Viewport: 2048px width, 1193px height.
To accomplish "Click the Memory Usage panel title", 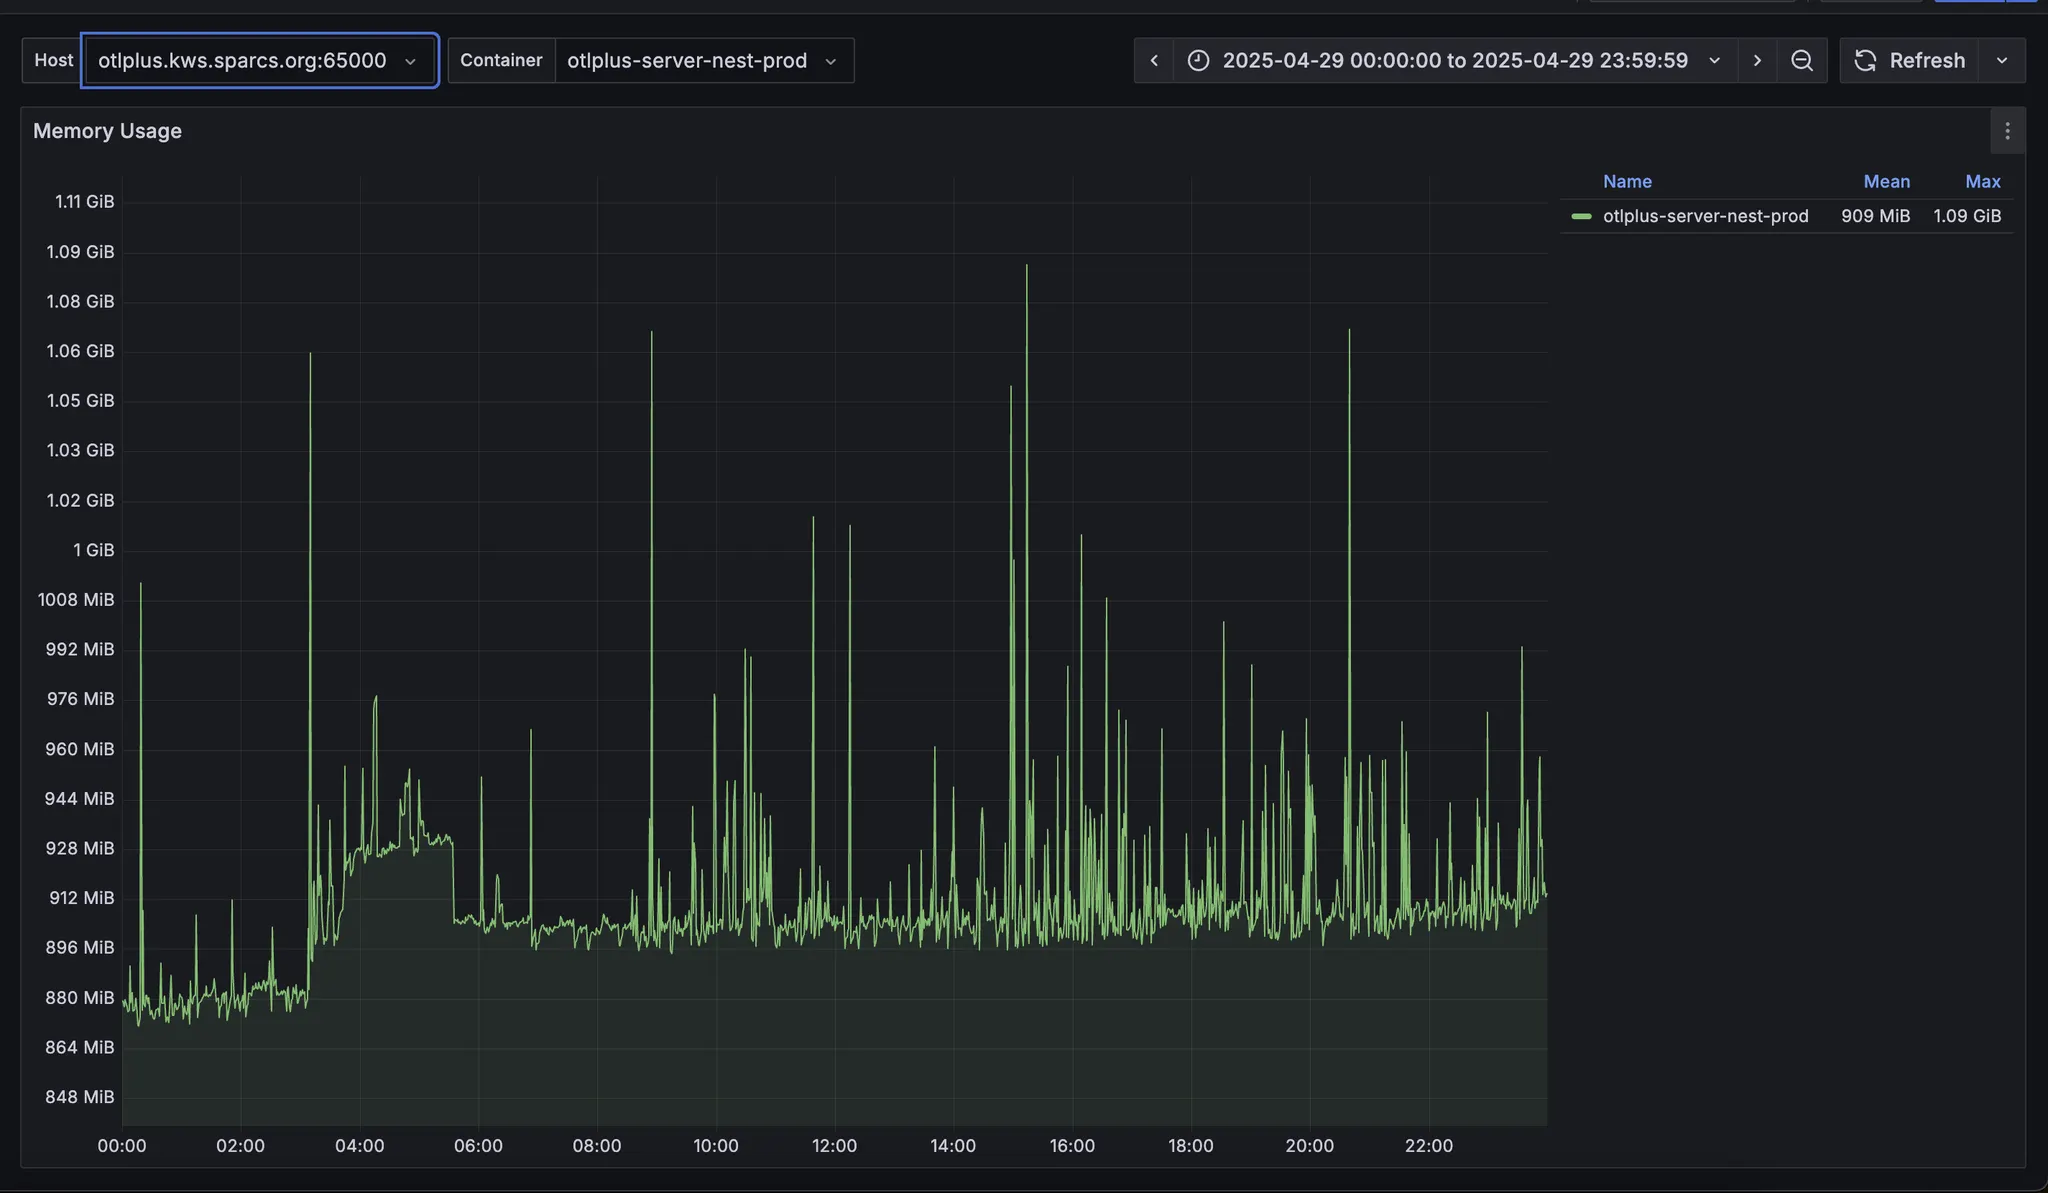I will (x=107, y=131).
